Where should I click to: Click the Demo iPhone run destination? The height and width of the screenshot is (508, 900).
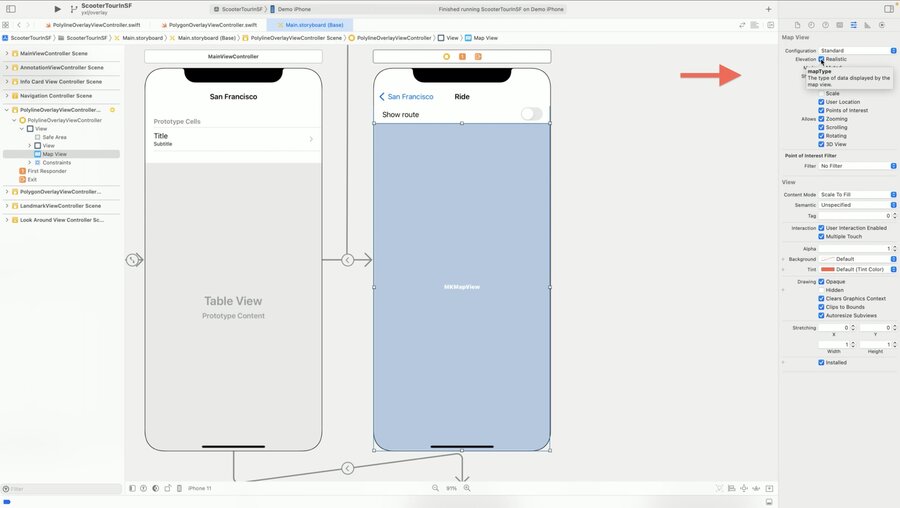[290, 9]
